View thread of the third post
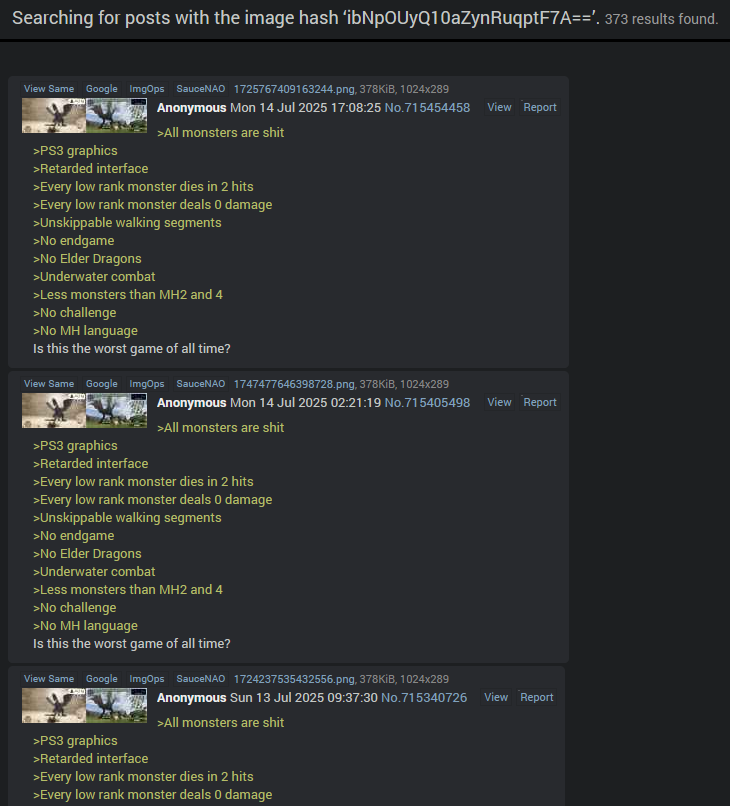730x806 pixels. coord(496,698)
